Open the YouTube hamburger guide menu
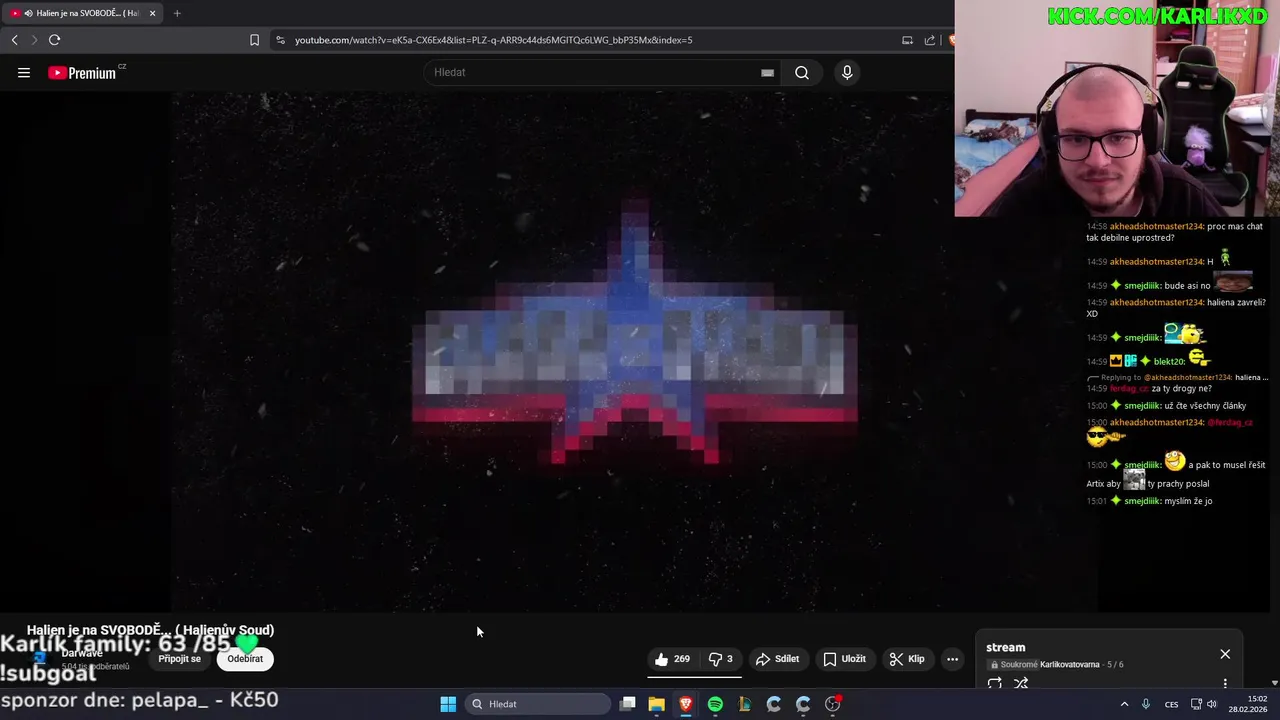 pyautogui.click(x=24, y=73)
